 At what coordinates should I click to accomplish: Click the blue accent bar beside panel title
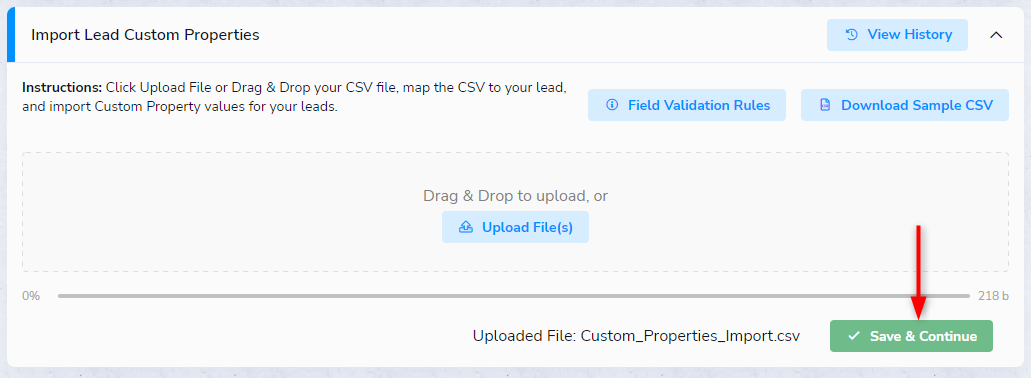pos(11,35)
